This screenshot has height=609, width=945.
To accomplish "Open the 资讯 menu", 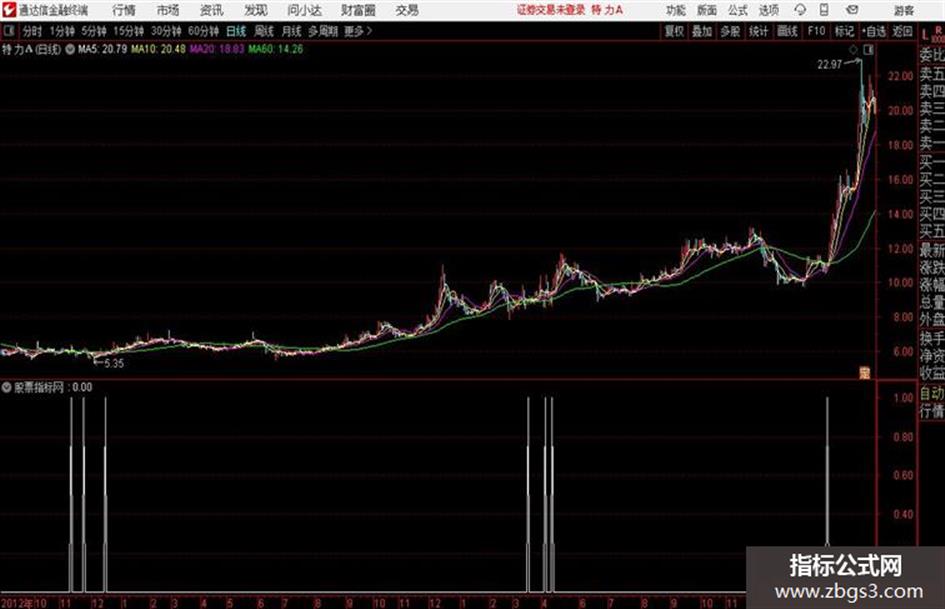I will [212, 10].
